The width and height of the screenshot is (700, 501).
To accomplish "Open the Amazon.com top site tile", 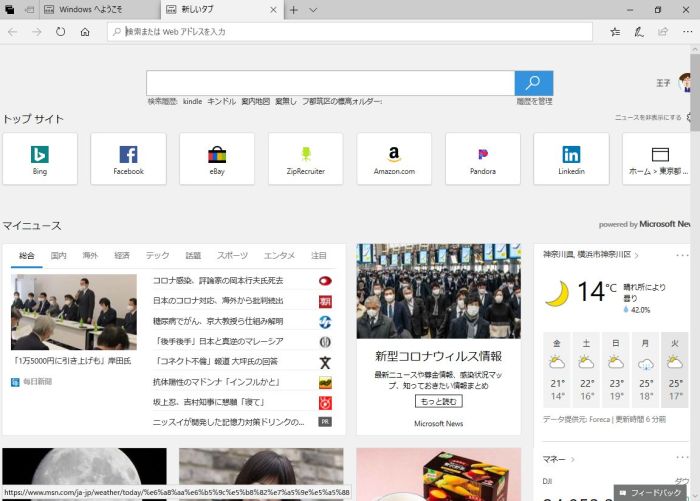I will point(394,159).
